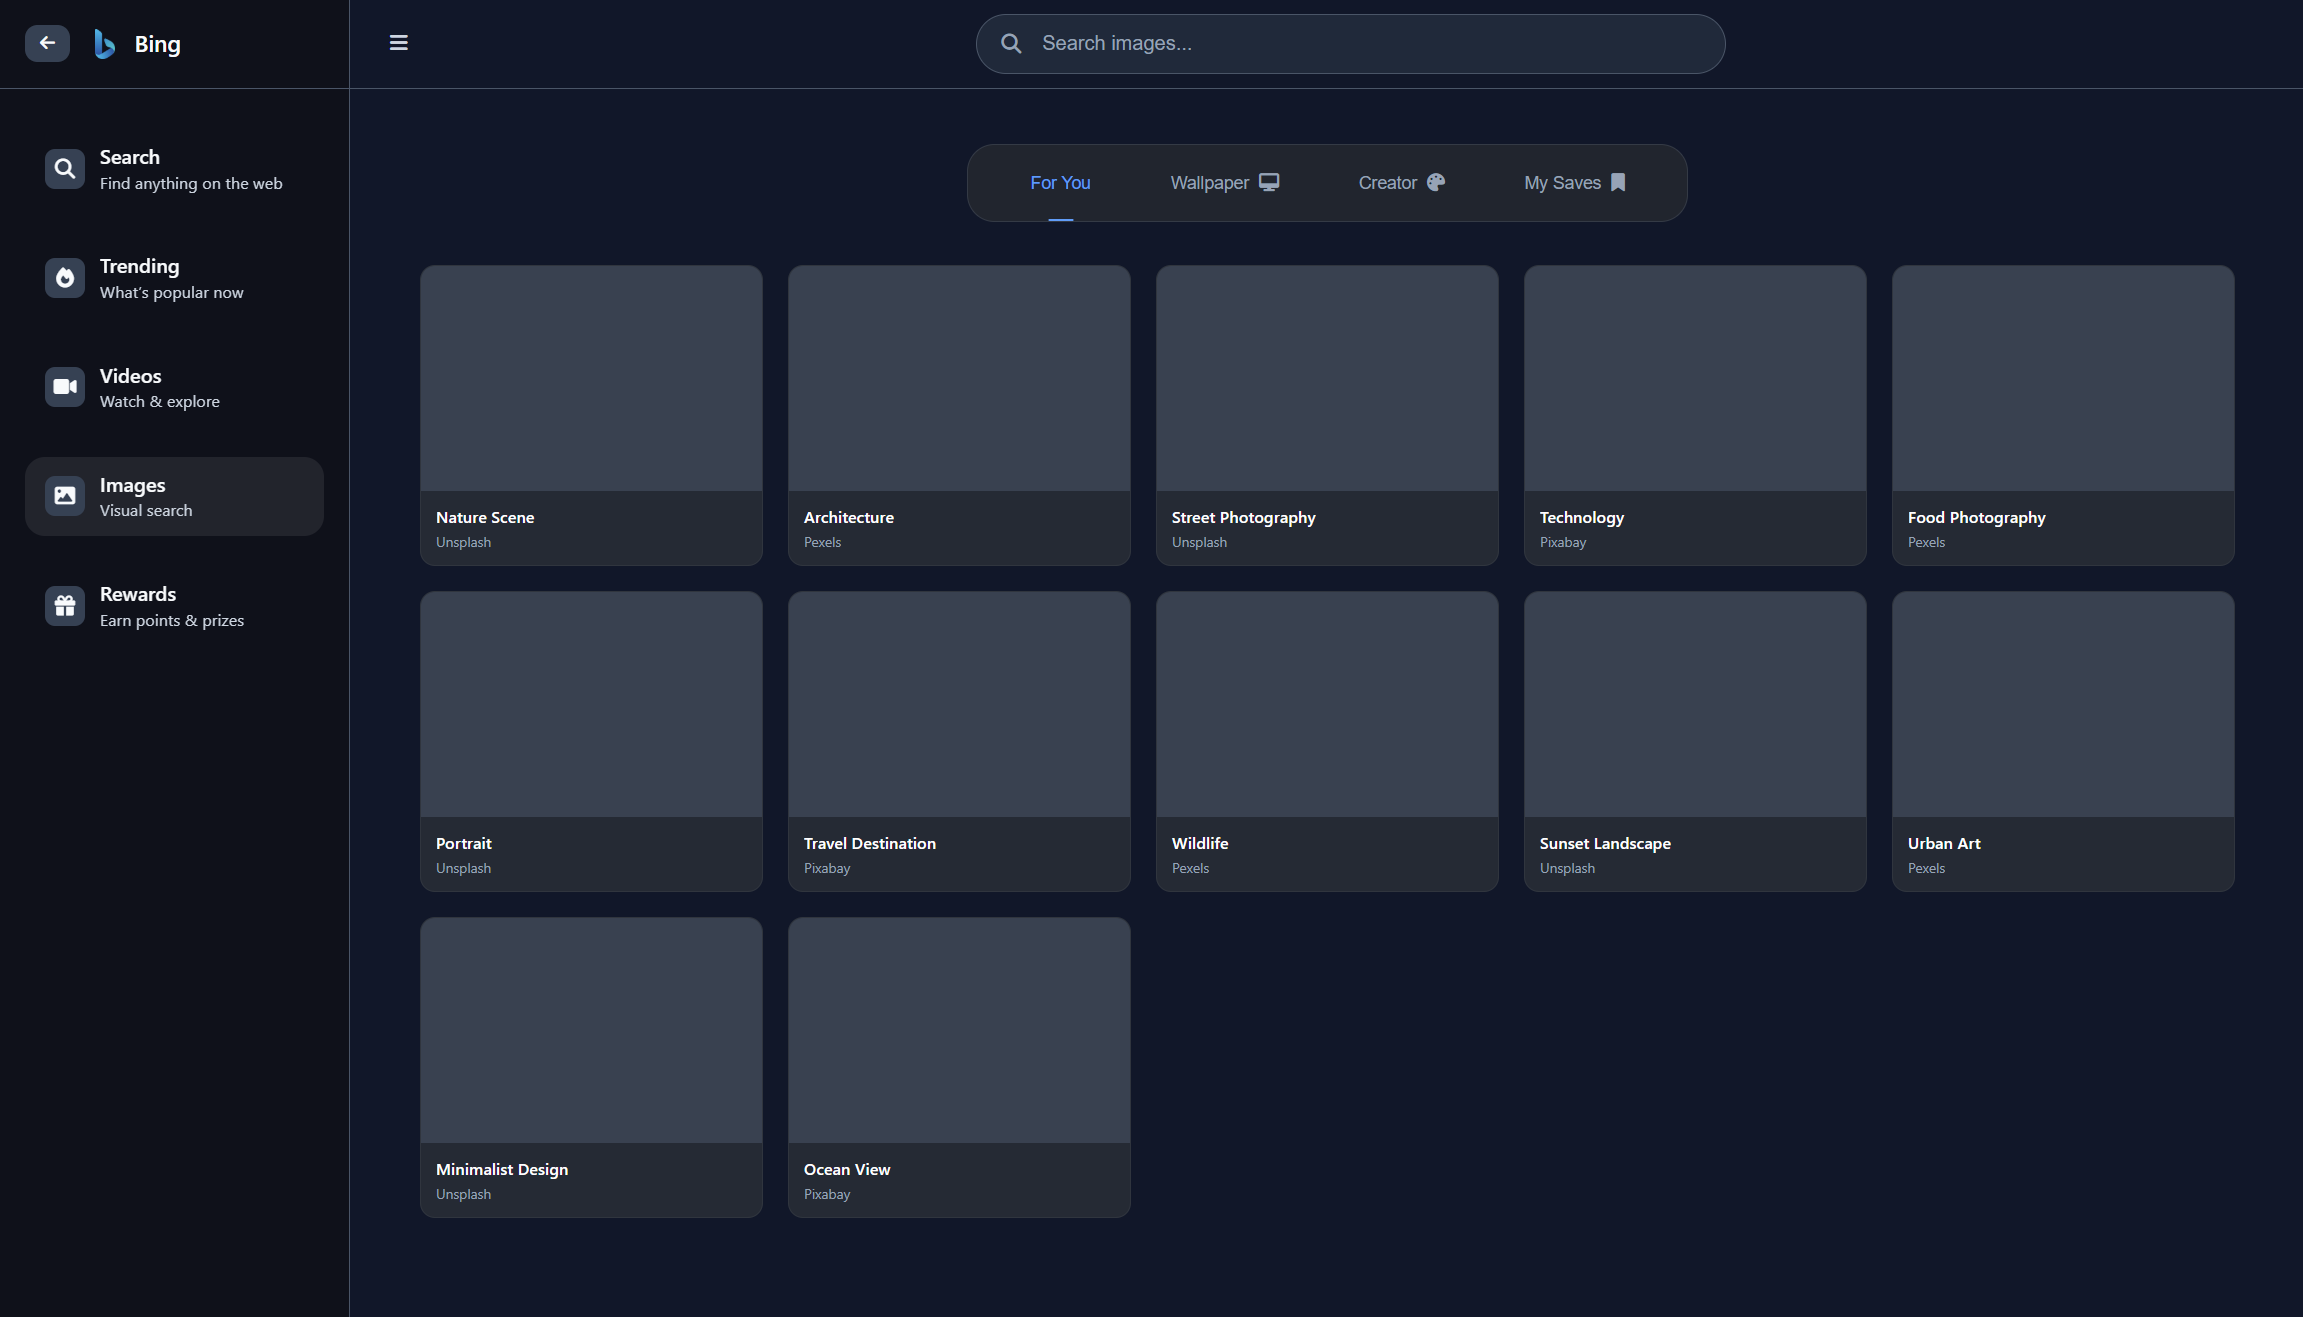
Task: Click the Bing logo icon
Action: 105,44
